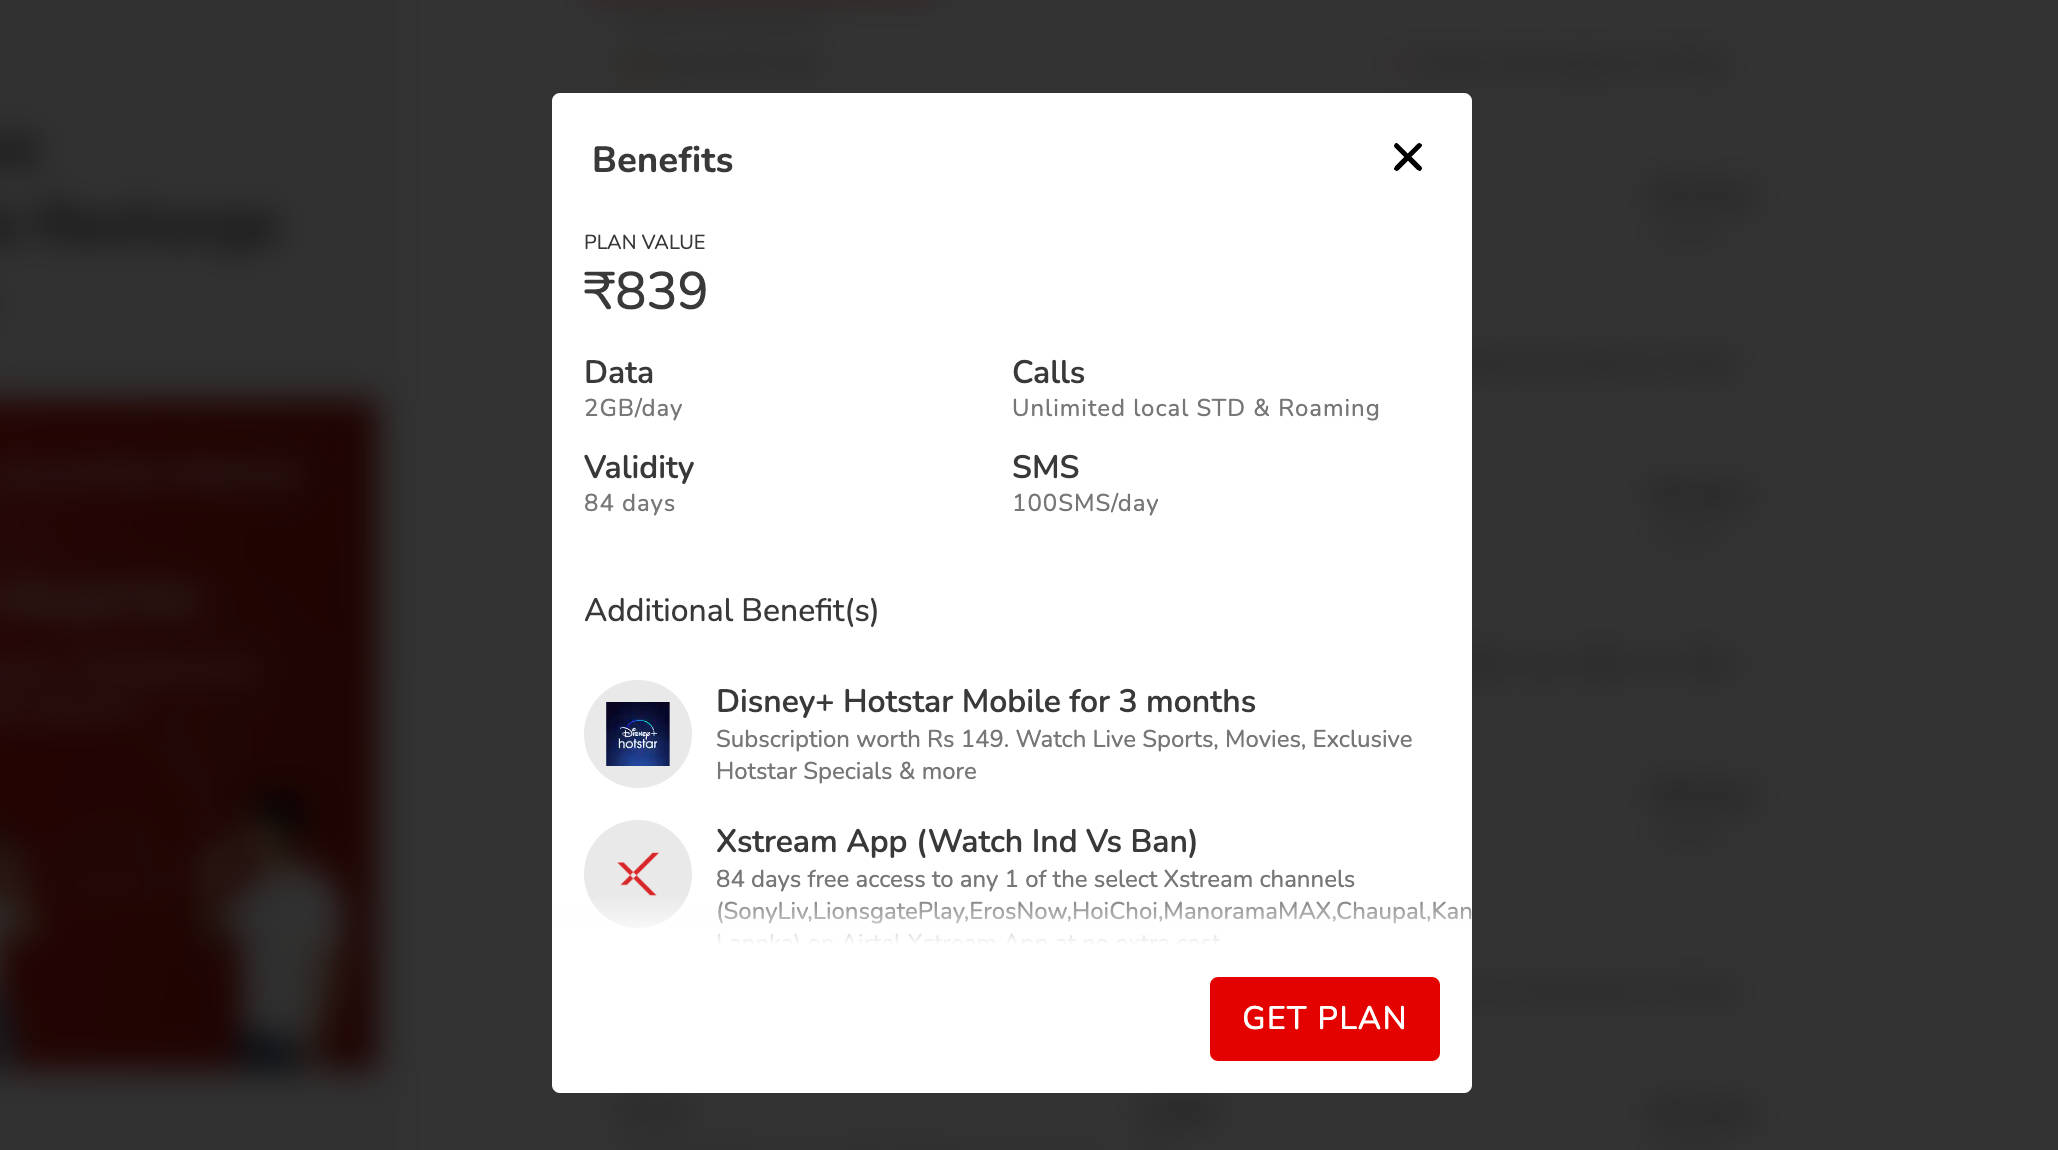Click the red Xstream app icon
Screen dimensions: 2058x1150
[x=638, y=874]
